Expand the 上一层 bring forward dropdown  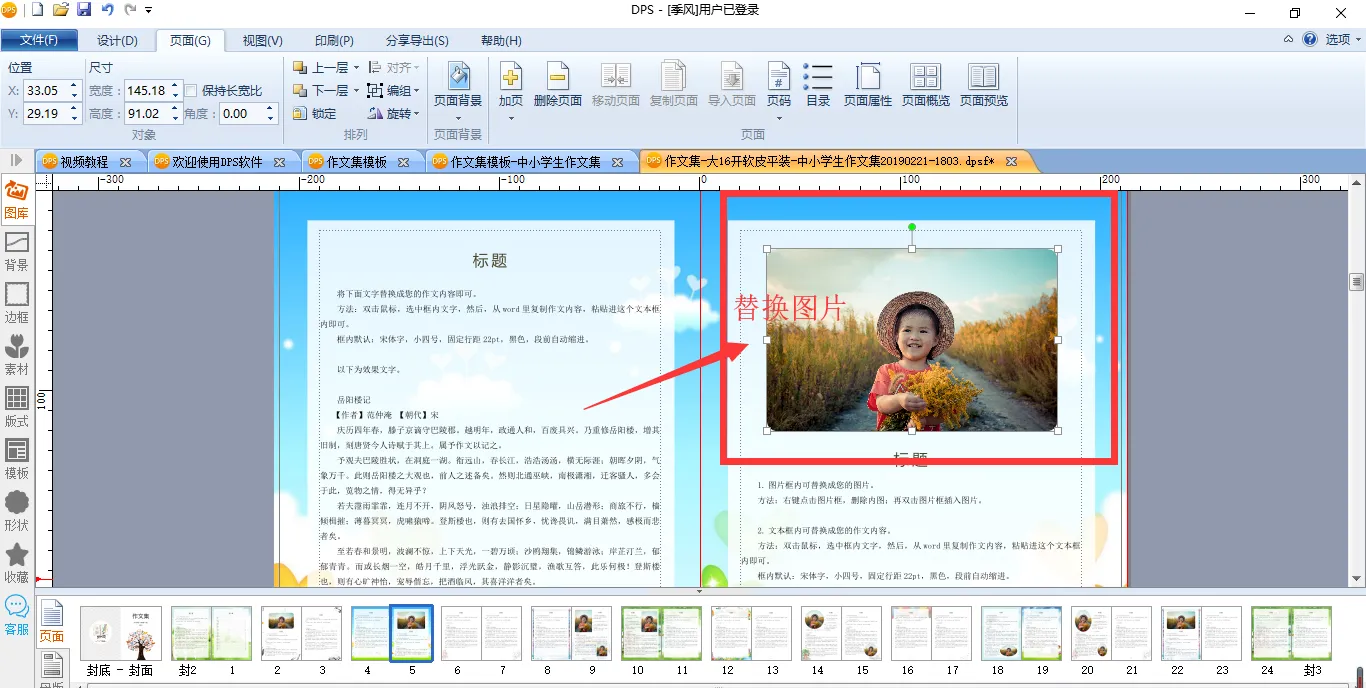355,68
